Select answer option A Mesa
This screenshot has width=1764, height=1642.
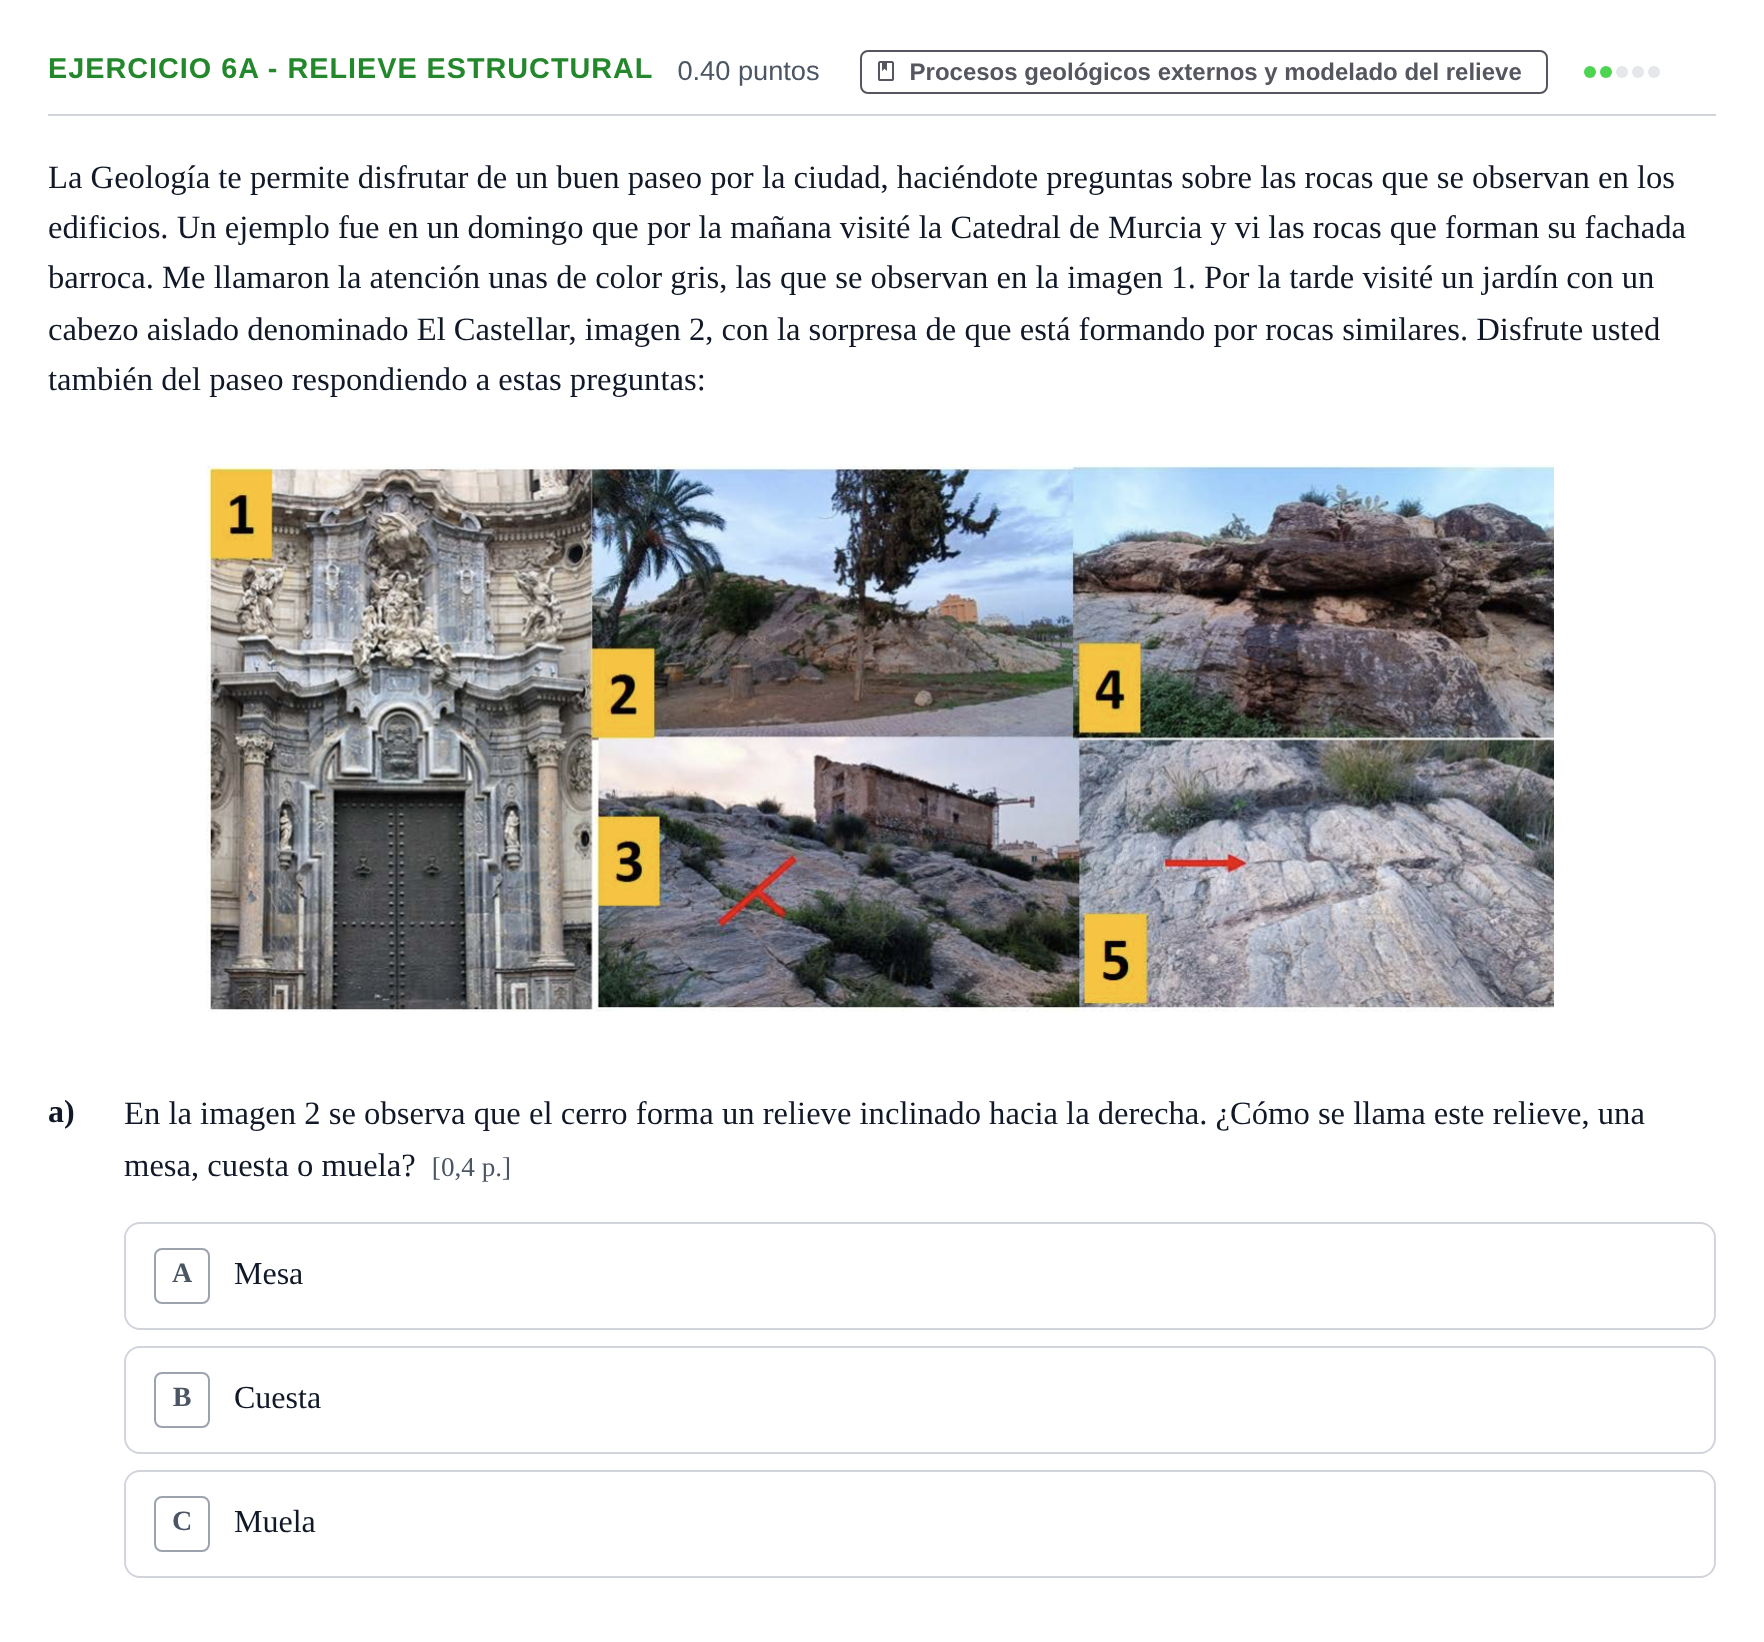pos(919,1275)
